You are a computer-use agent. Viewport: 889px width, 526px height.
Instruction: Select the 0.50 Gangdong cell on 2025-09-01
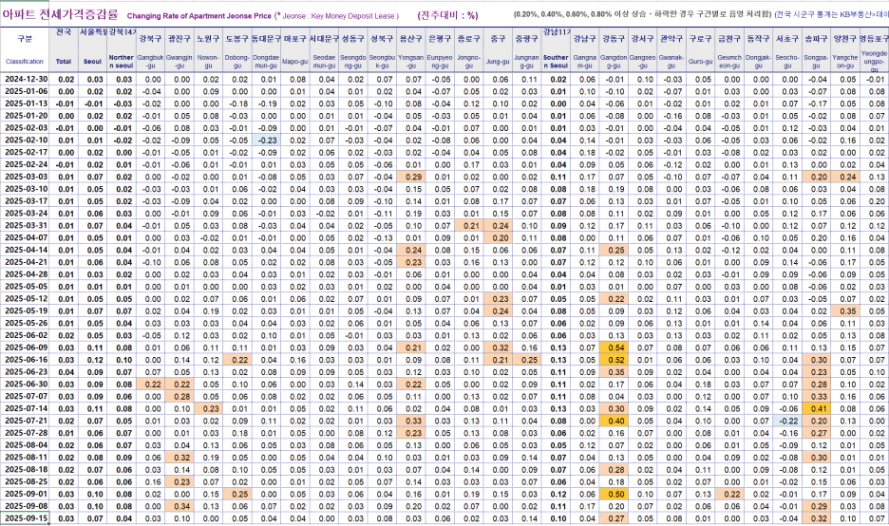pos(613,494)
